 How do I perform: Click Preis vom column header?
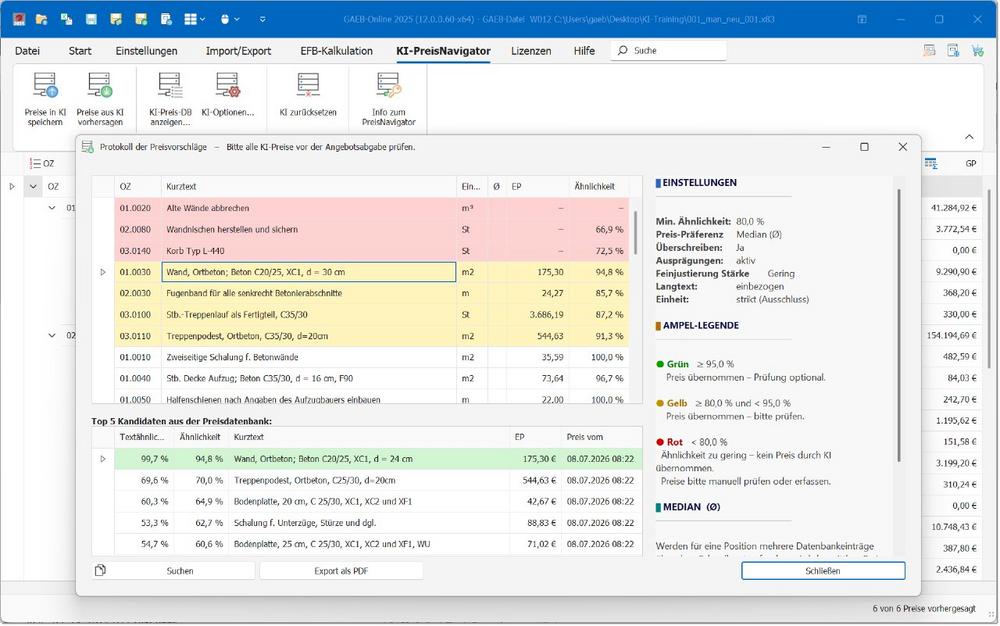[x=601, y=437]
